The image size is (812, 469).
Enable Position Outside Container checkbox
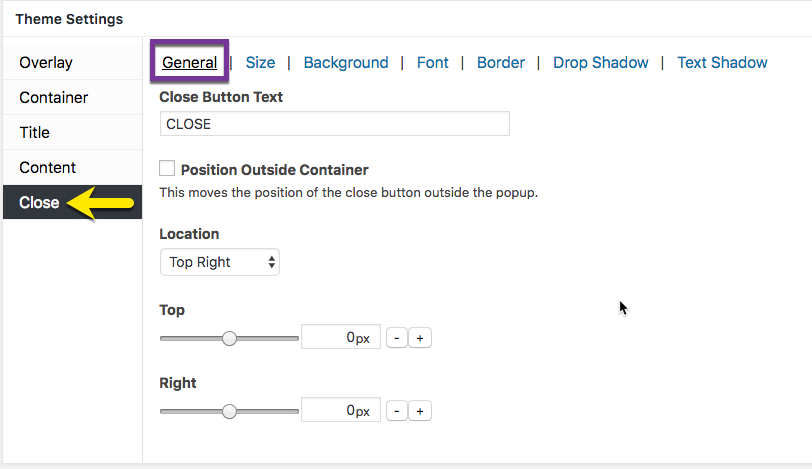point(167,169)
